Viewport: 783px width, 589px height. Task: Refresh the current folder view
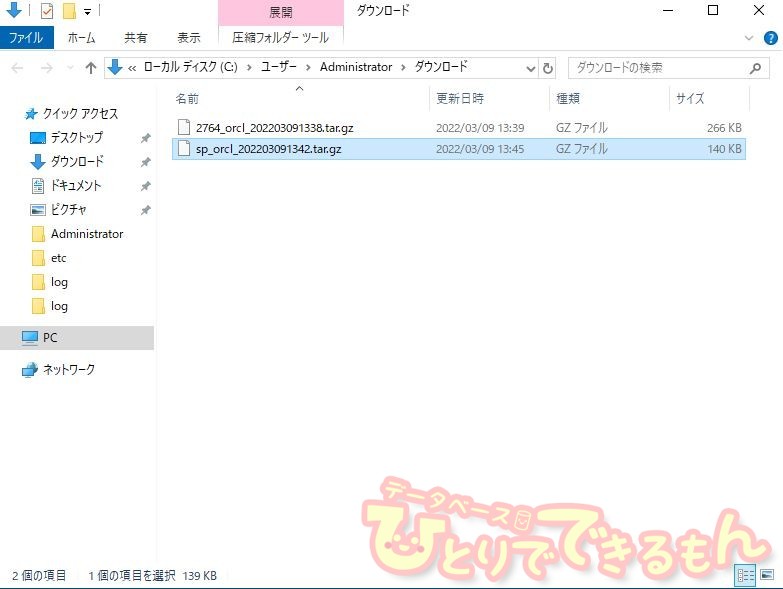[x=548, y=68]
